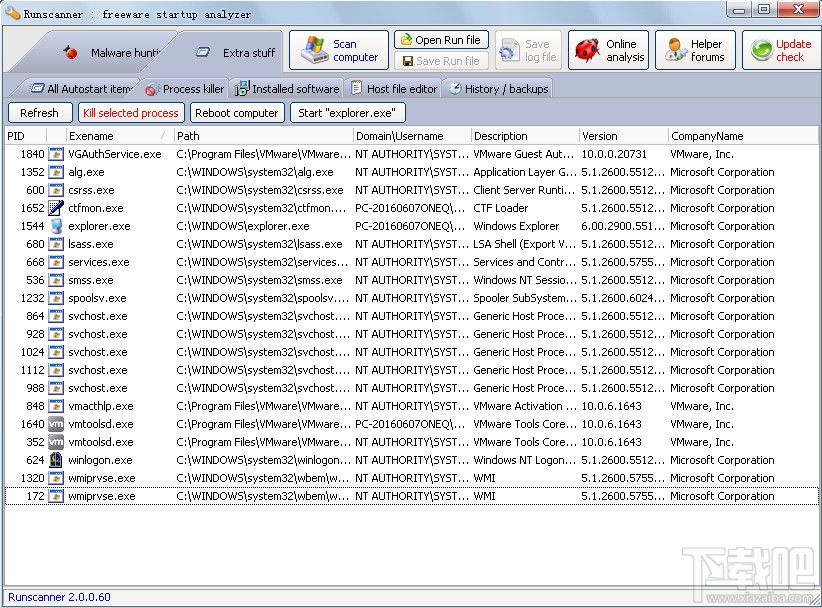Viewport: 822px width, 608px height.
Task: Select PID 988 svchost.exe row
Action: tap(412, 388)
